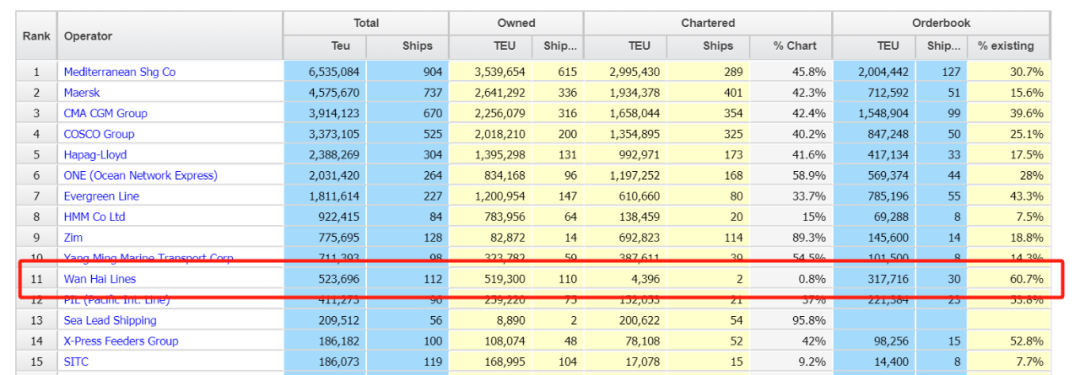This screenshot has height=375, width=1080.
Task: Select the orderbook TEU cell 1,548,904
Action: (875, 113)
